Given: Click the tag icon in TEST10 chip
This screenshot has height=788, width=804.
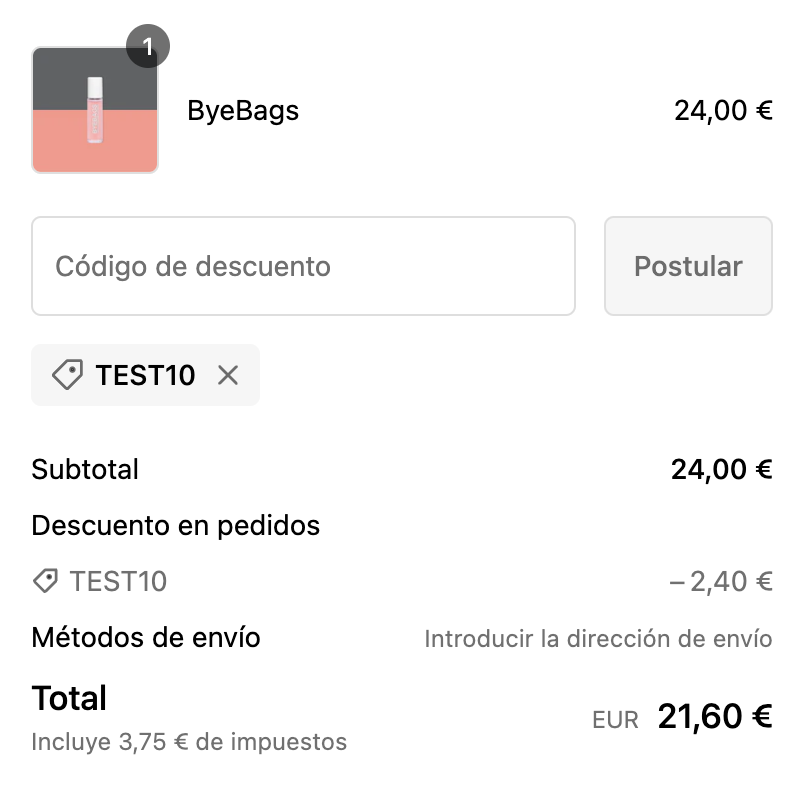Looking at the screenshot, I should pyautogui.click(x=67, y=374).
